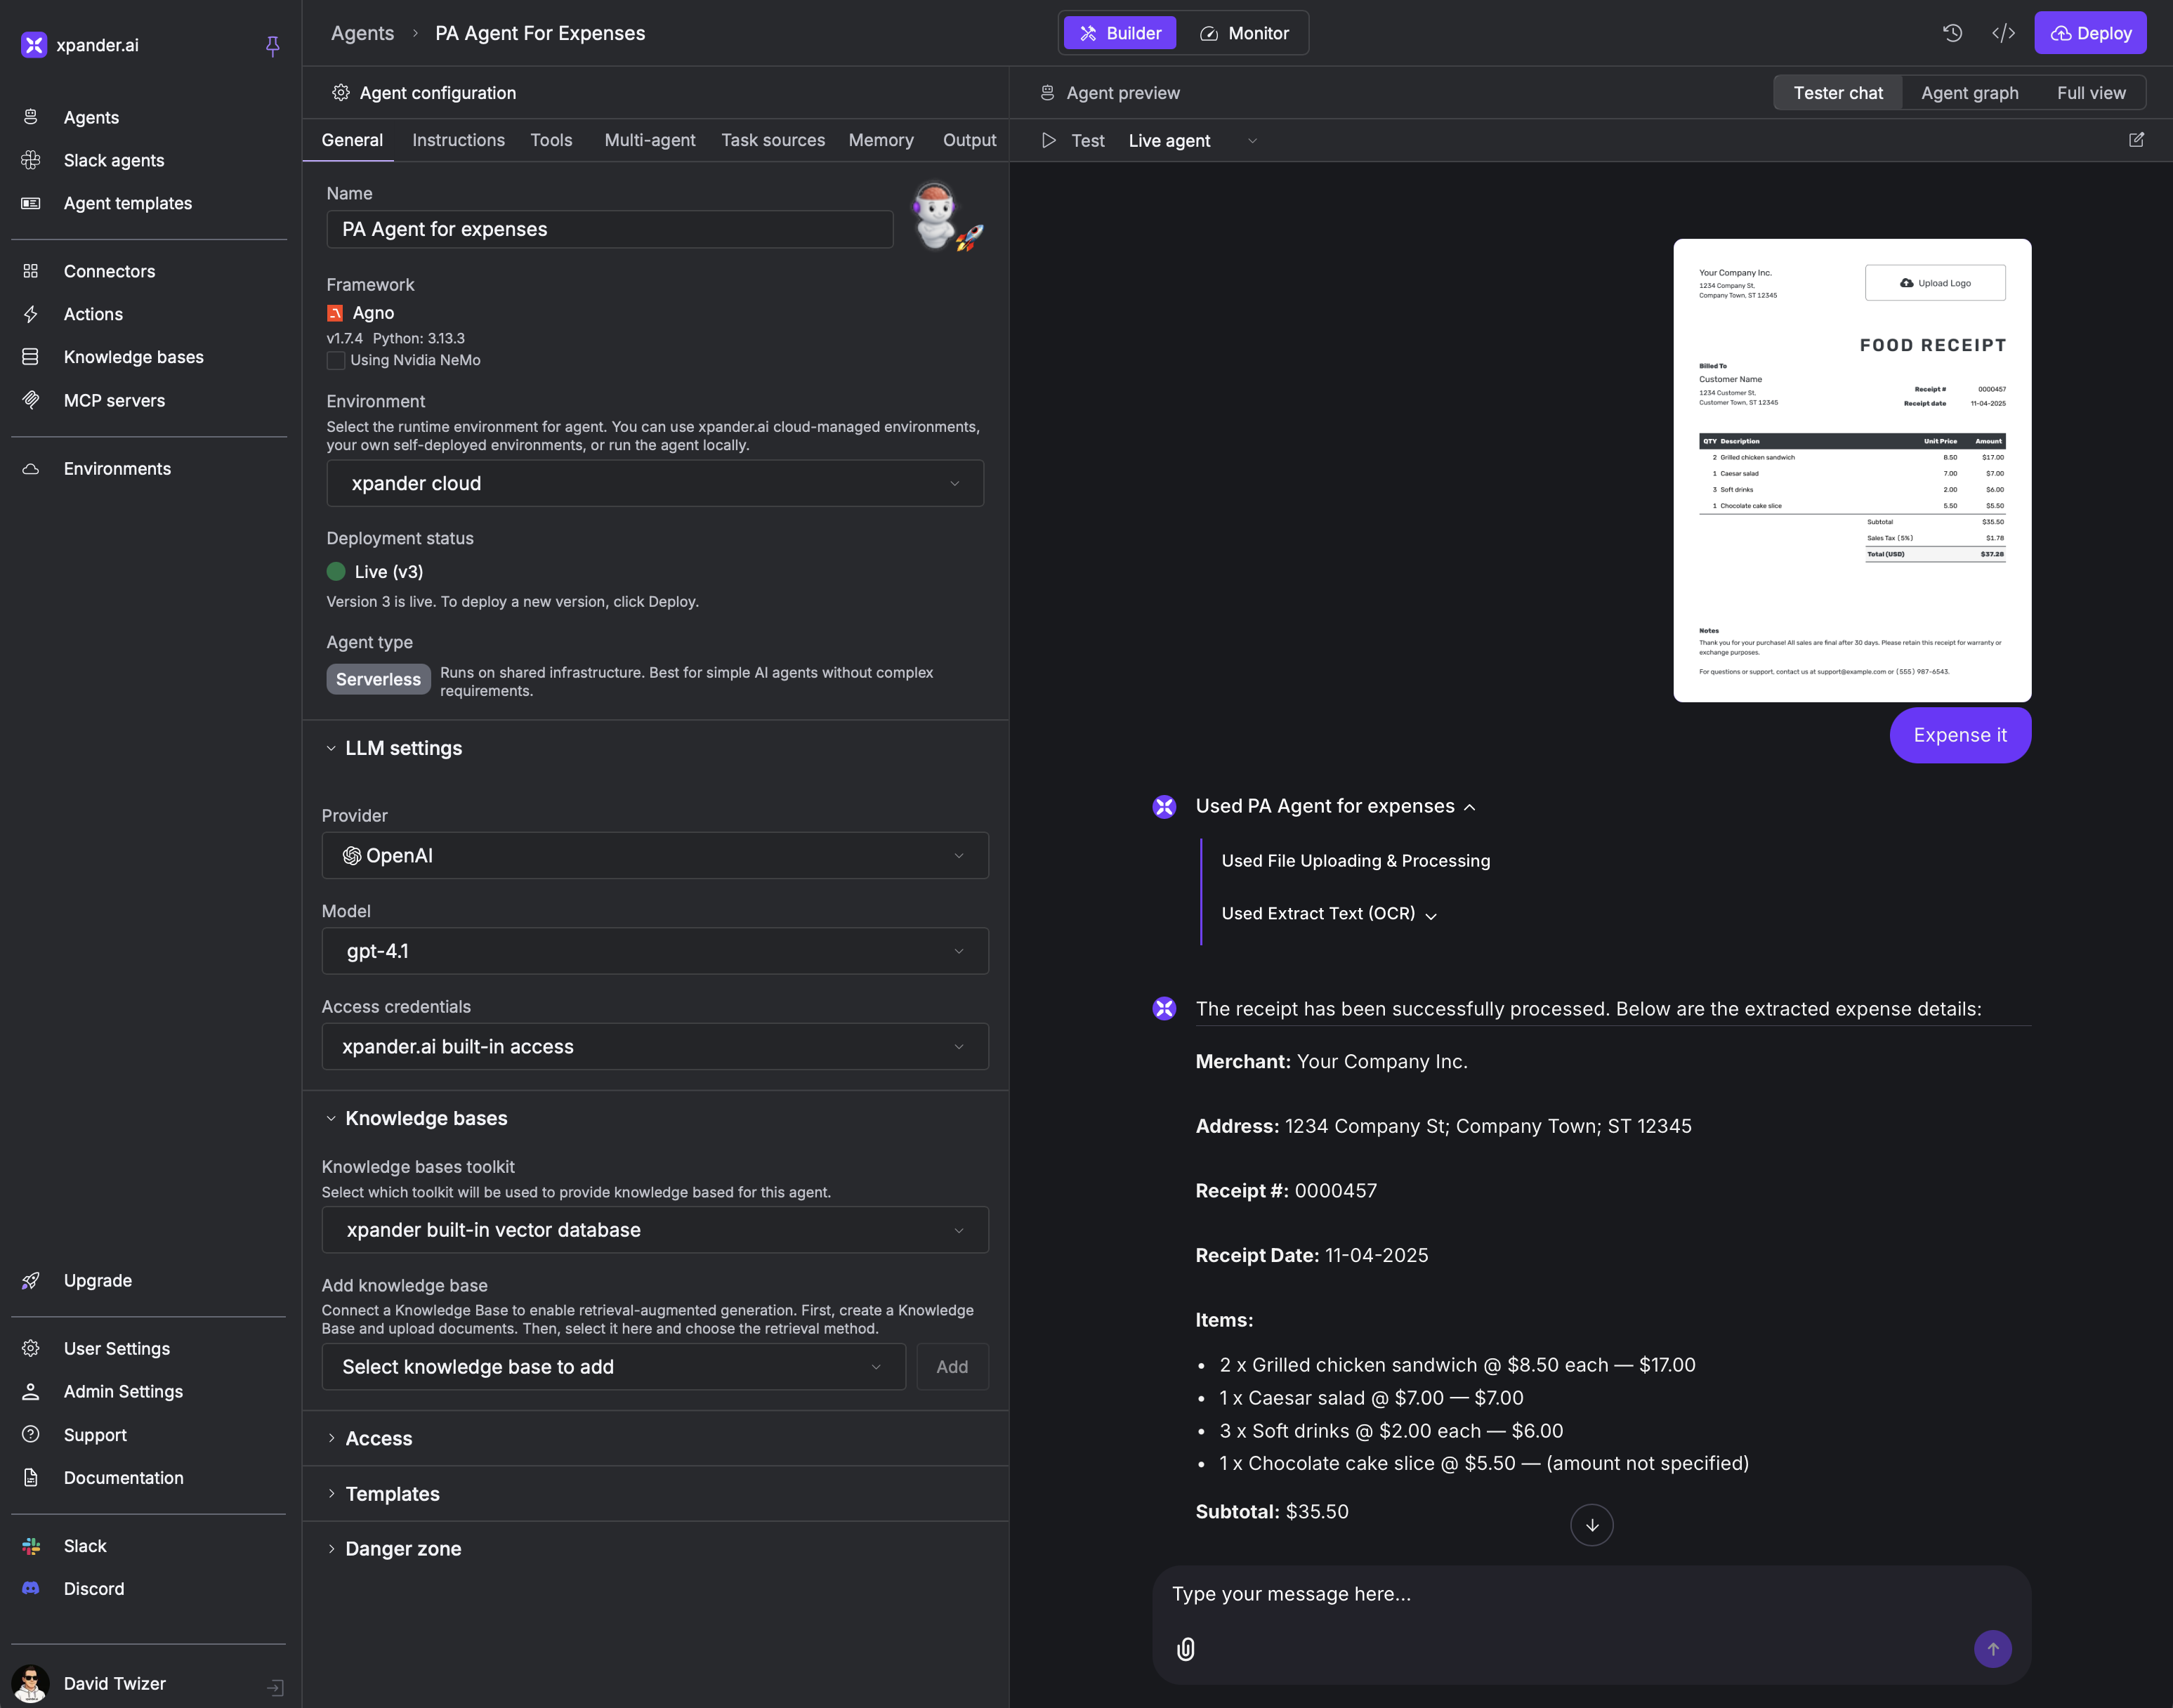
Task: Enable Using Nvidia NeMo checkbox
Action: [x=336, y=360]
